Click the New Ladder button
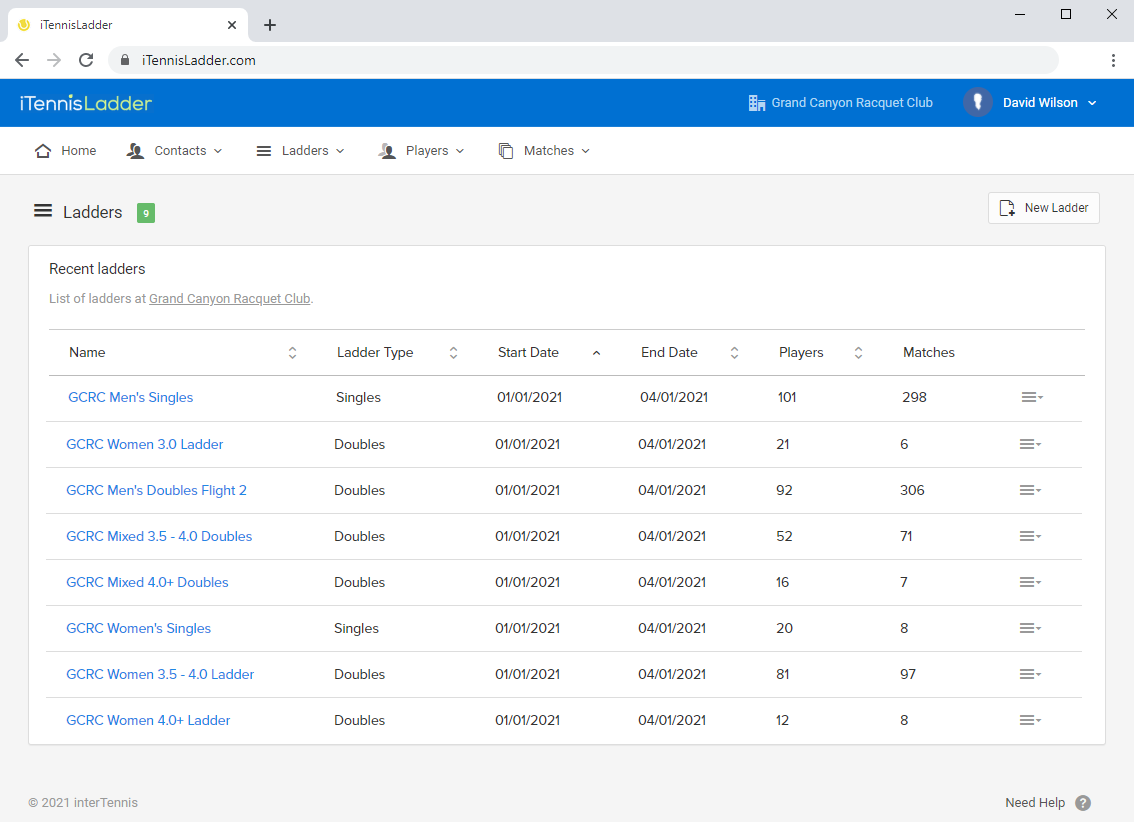The image size is (1134, 822). click(1043, 208)
